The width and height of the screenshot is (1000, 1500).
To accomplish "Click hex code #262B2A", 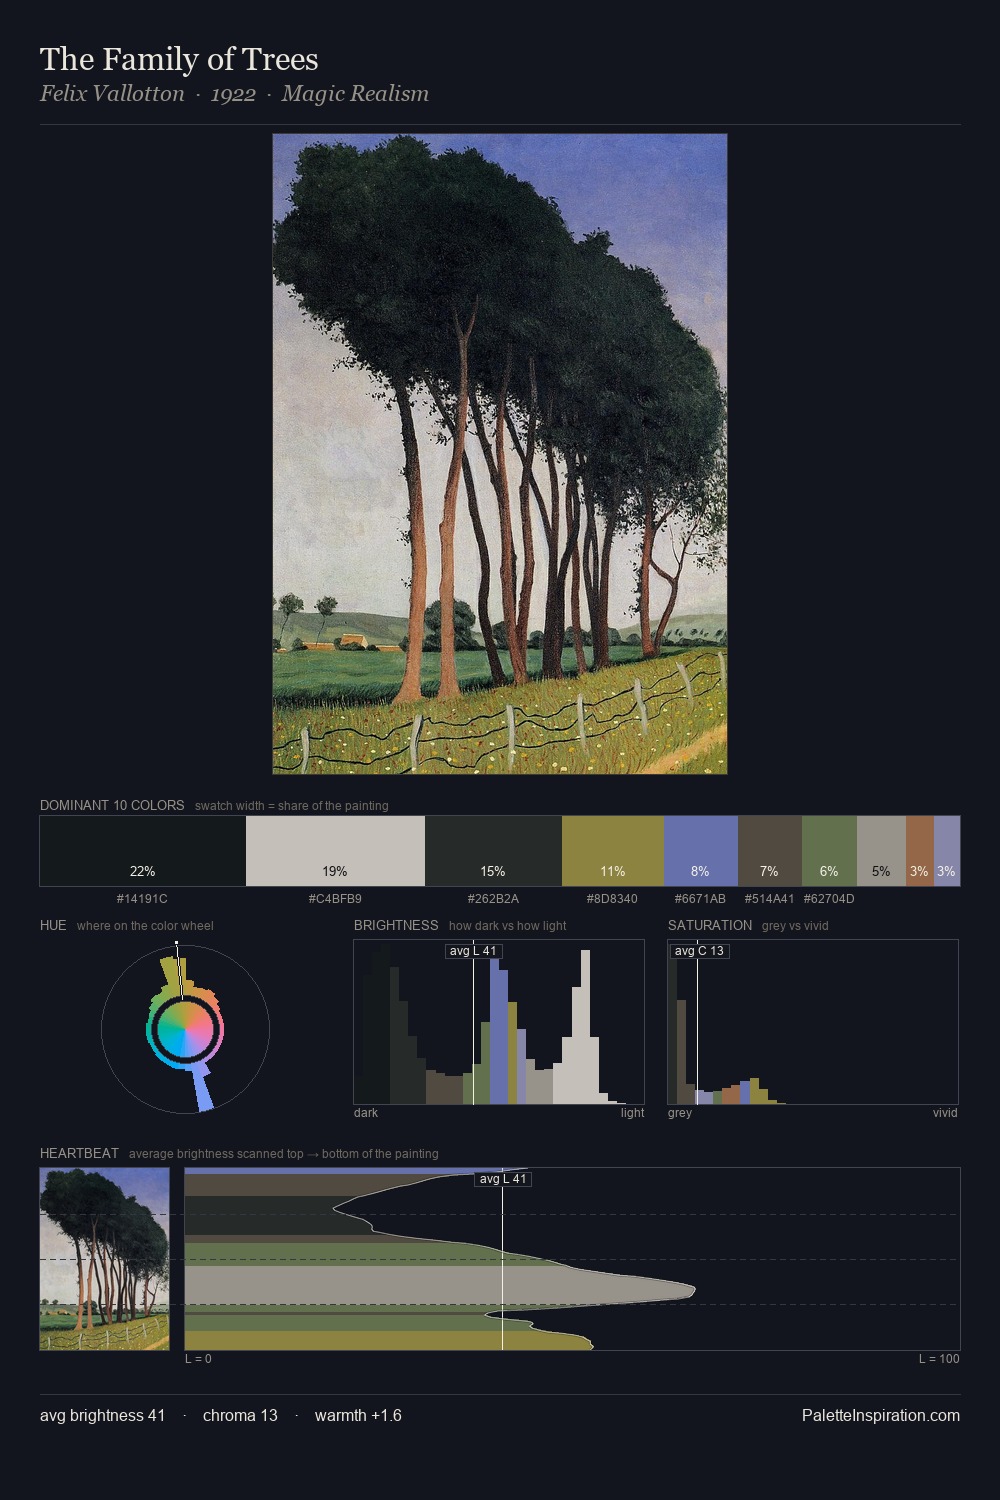I will coord(493,899).
